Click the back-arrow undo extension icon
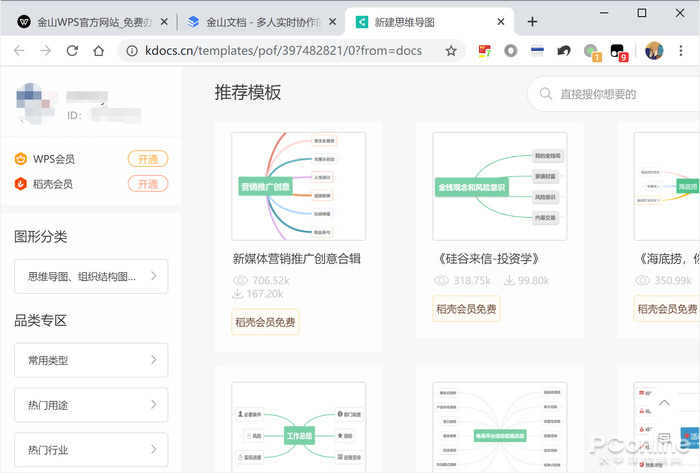 565,50
